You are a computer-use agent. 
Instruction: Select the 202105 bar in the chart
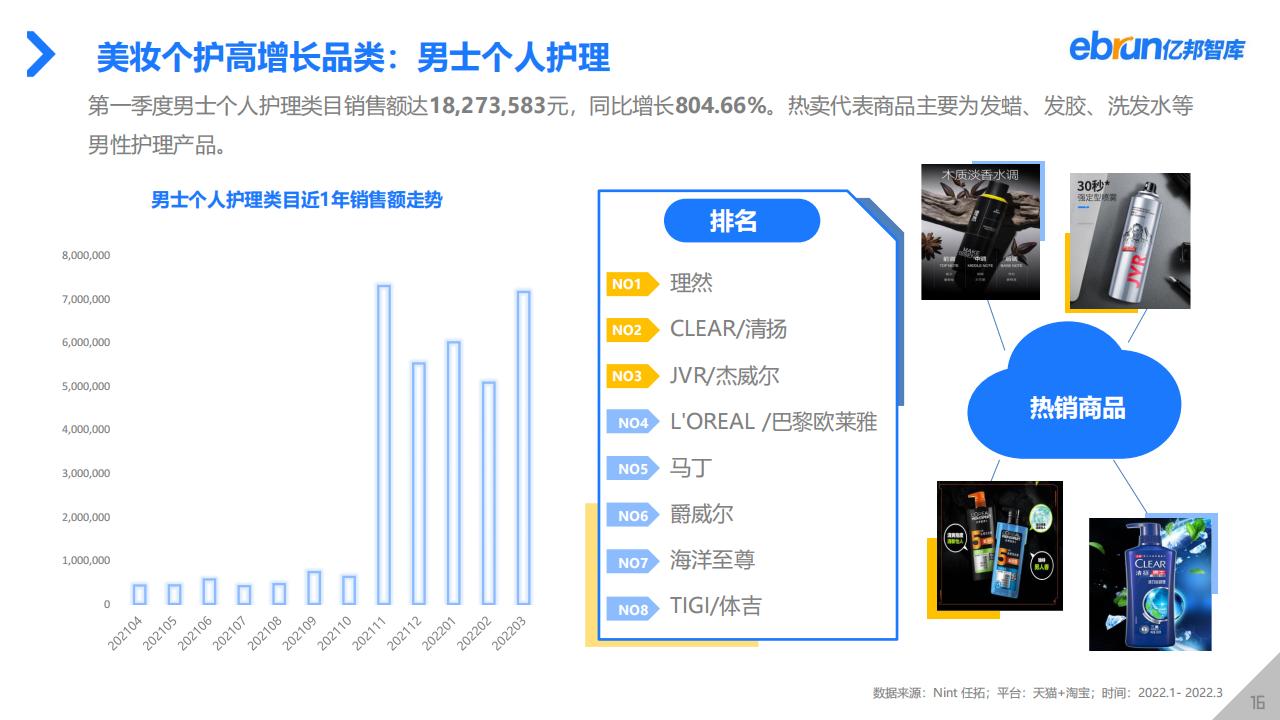tap(174, 594)
